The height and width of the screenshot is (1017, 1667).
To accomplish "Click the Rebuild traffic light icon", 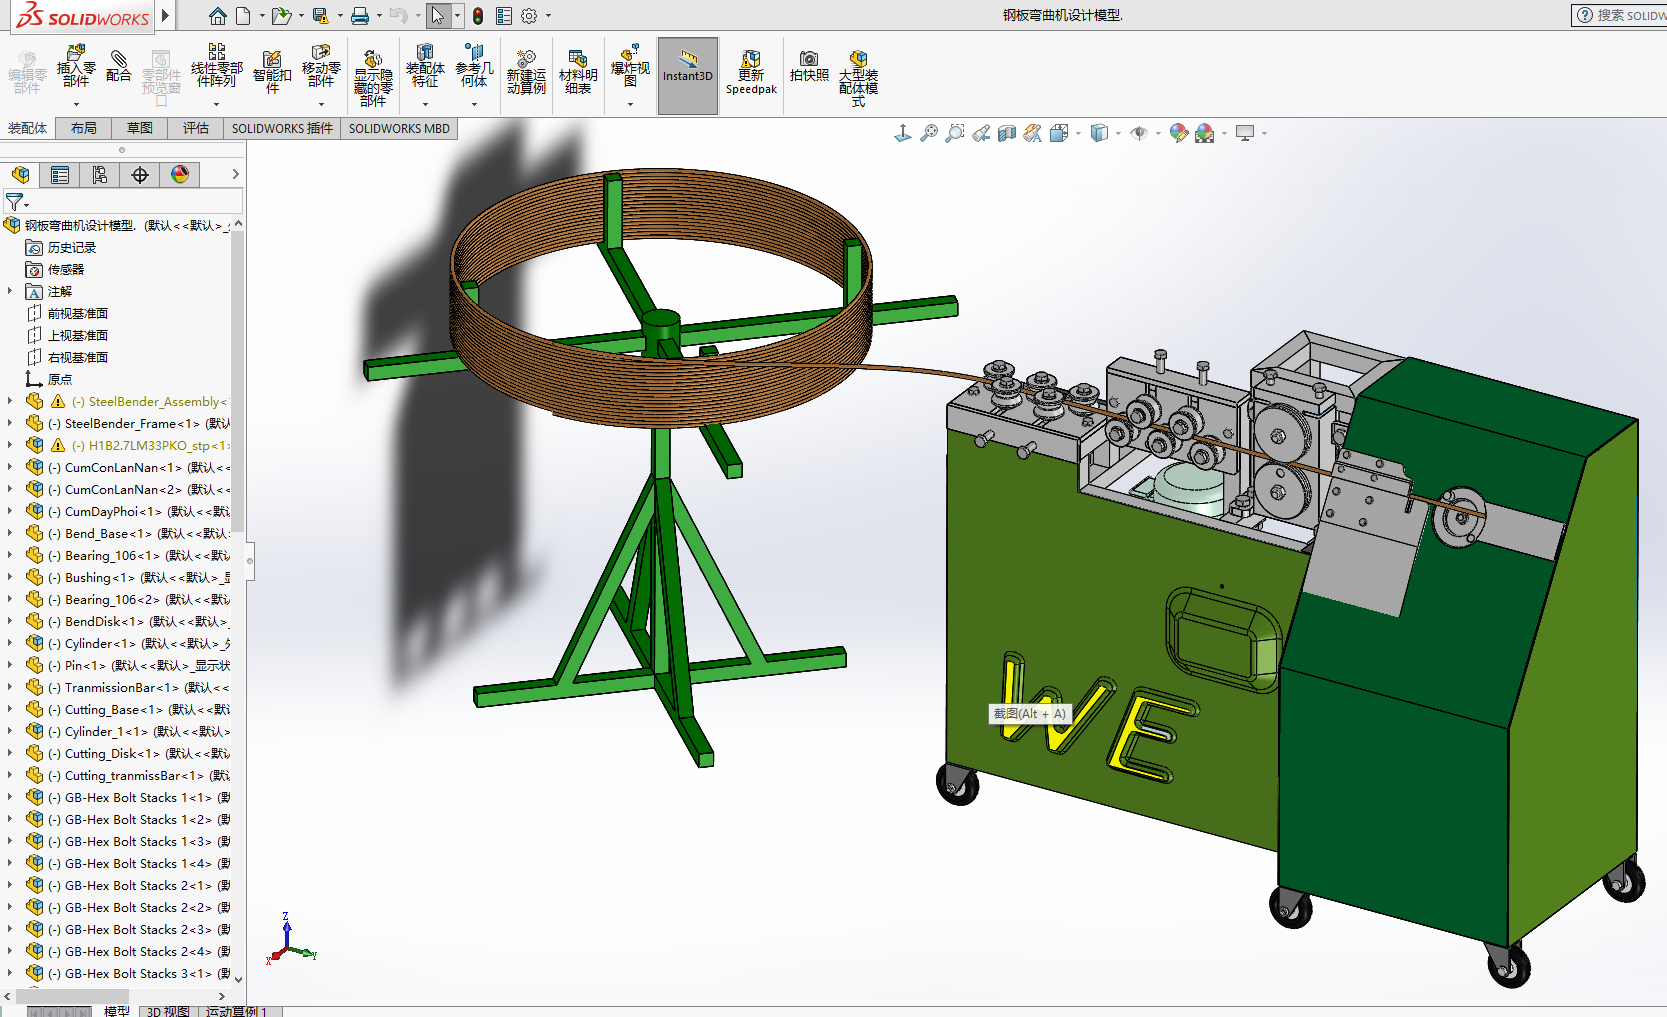I will pyautogui.click(x=478, y=16).
